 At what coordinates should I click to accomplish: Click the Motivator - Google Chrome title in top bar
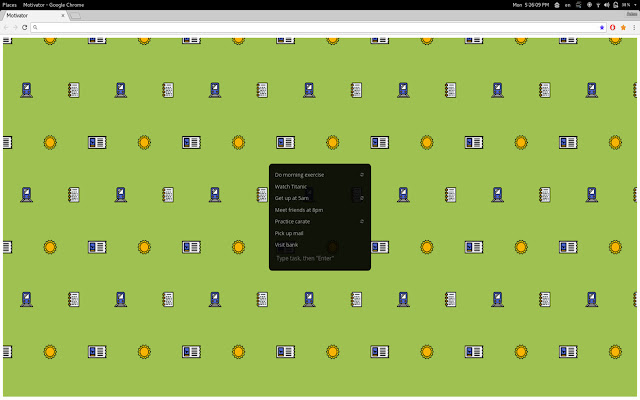coord(53,5)
